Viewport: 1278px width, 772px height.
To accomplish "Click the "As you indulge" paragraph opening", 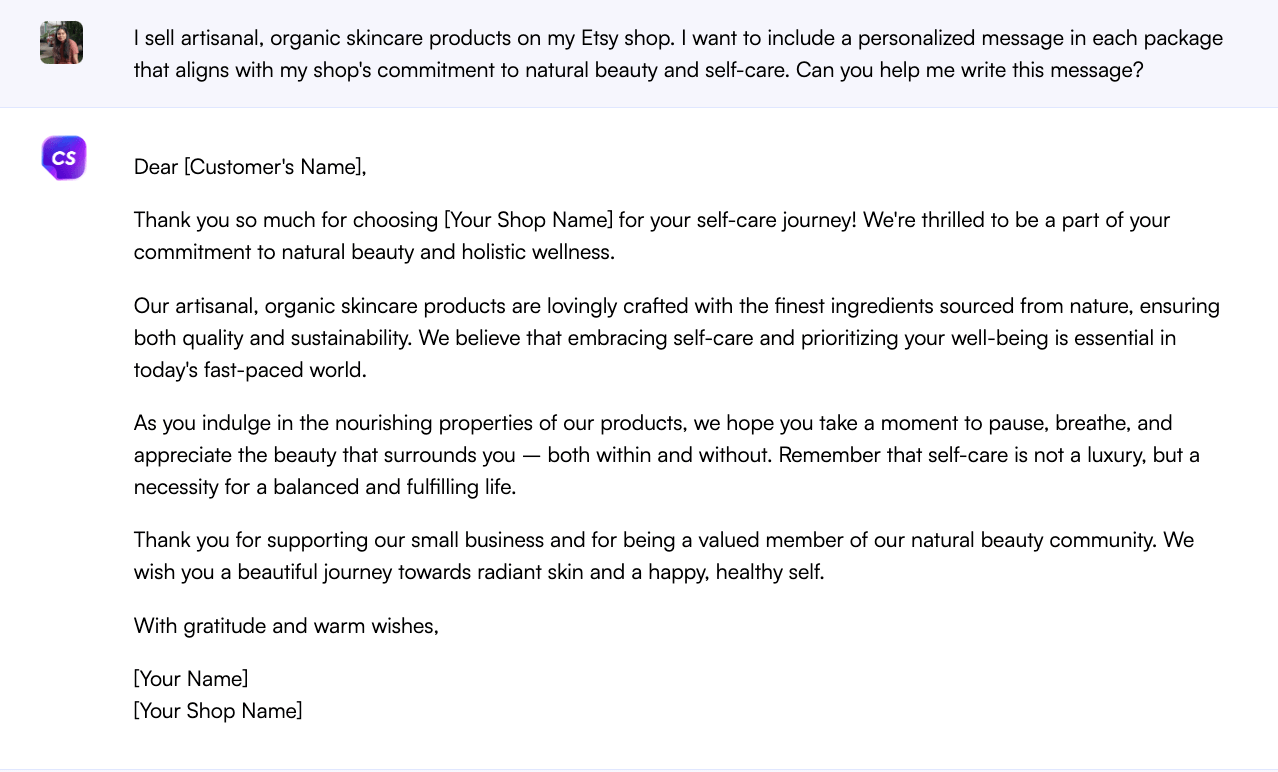I will pos(192,423).
